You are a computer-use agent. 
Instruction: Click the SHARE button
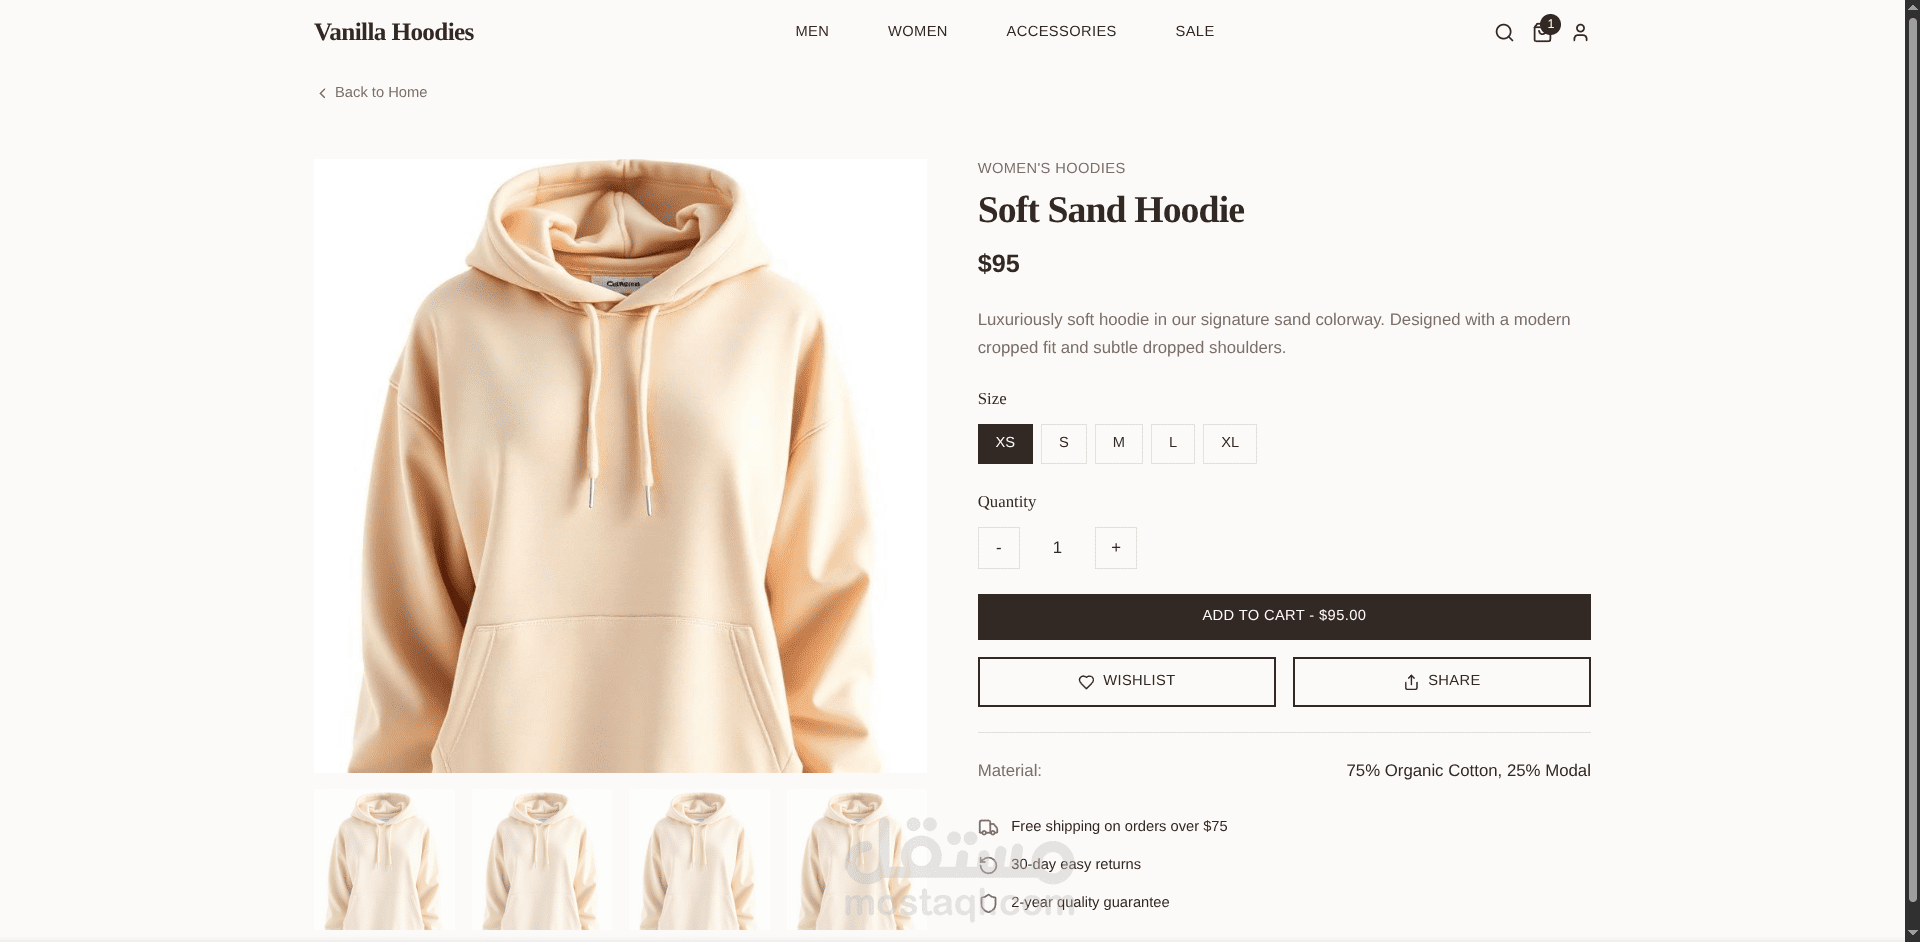(x=1441, y=682)
